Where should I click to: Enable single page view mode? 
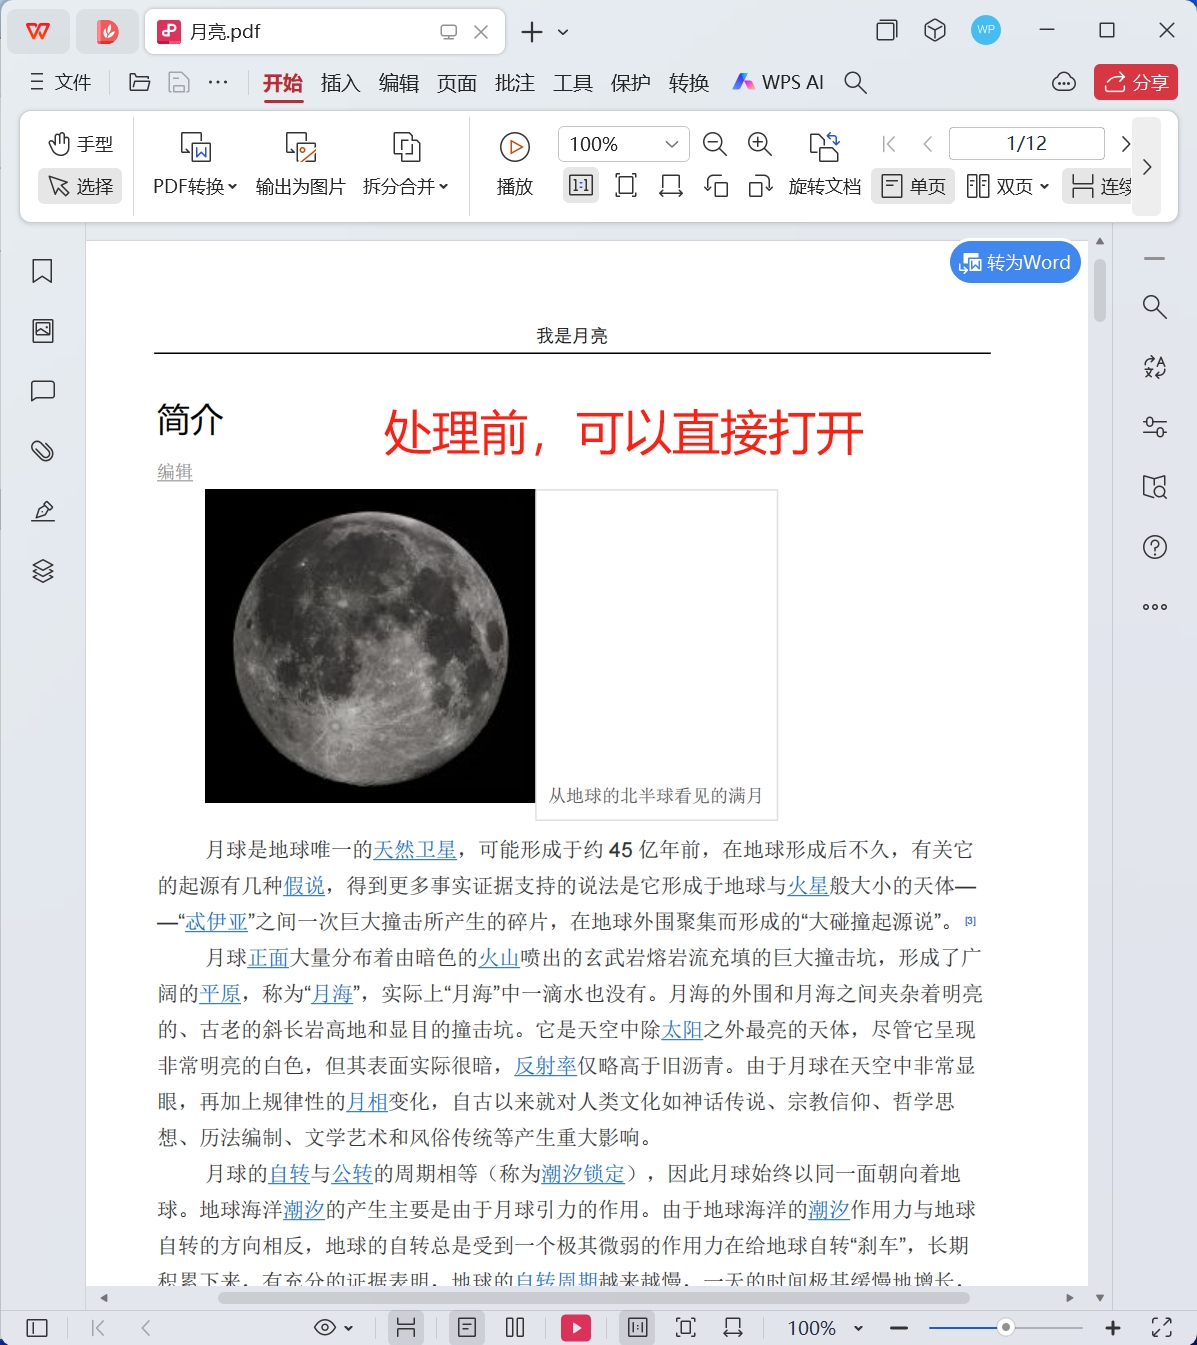913,186
